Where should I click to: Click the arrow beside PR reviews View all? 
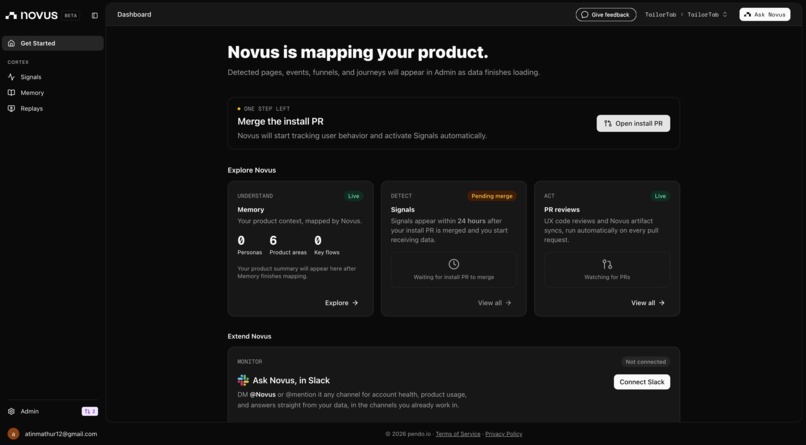tap(662, 303)
